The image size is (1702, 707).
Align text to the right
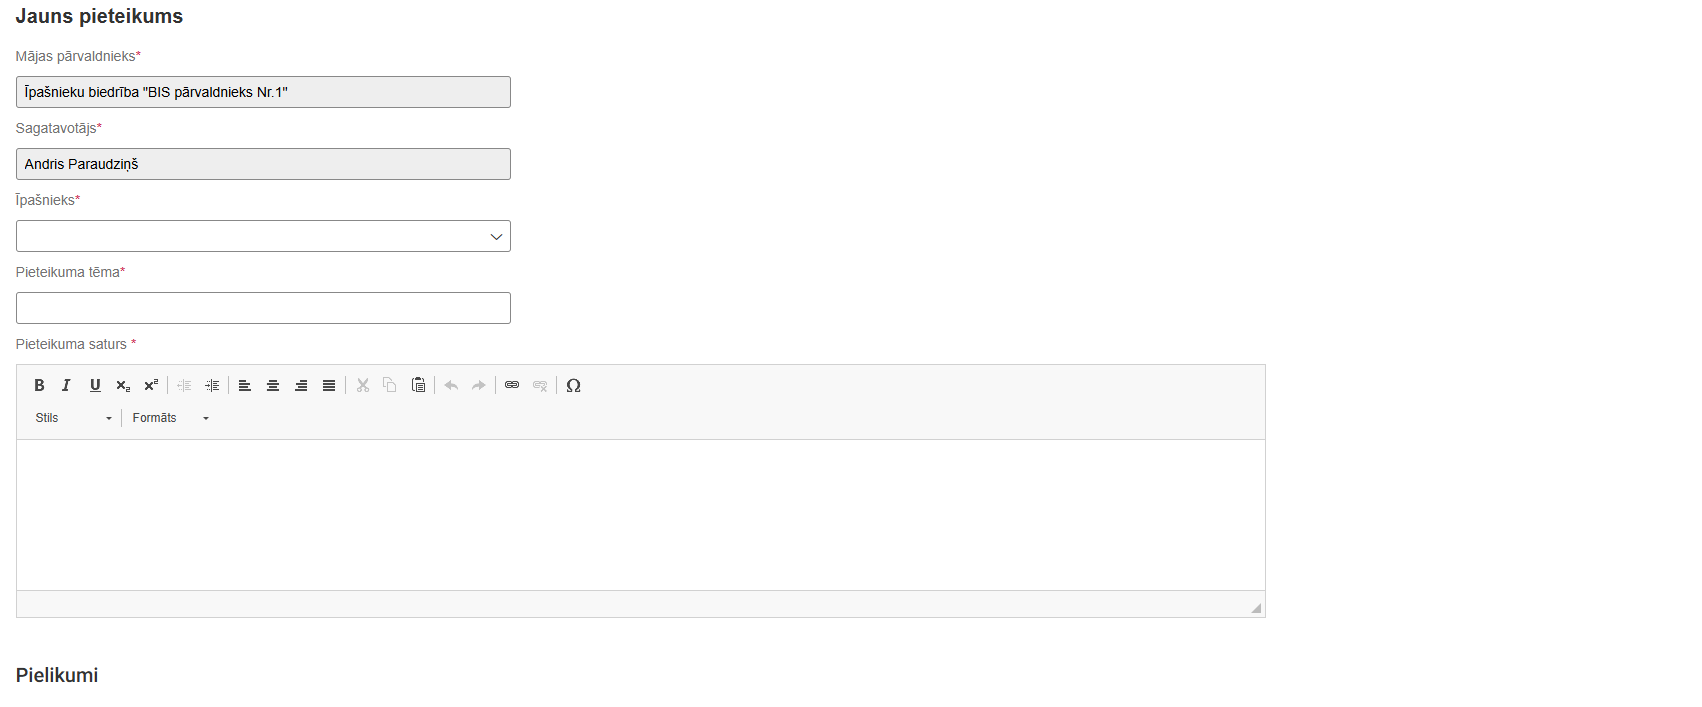pyautogui.click(x=300, y=385)
